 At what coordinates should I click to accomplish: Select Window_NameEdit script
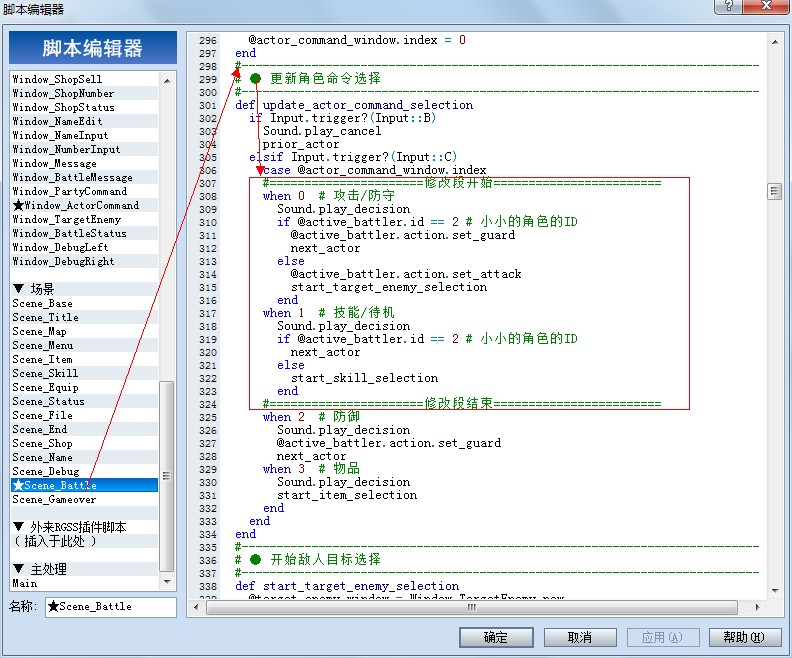(84, 122)
